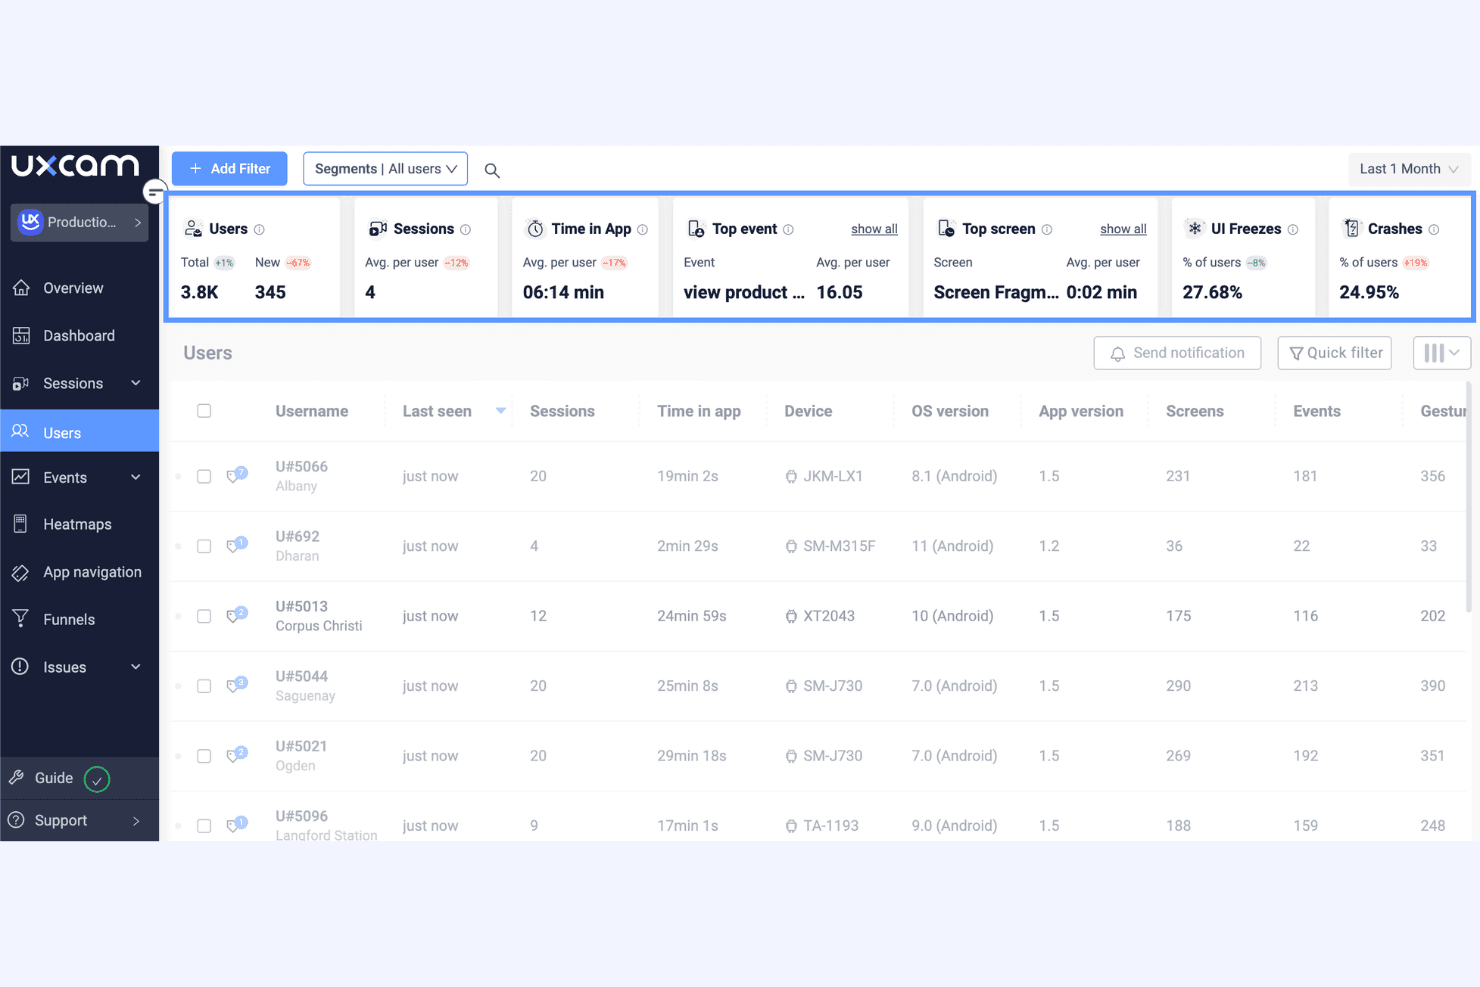This screenshot has width=1480, height=987.
Task: Click the Send notification button
Action: point(1177,353)
